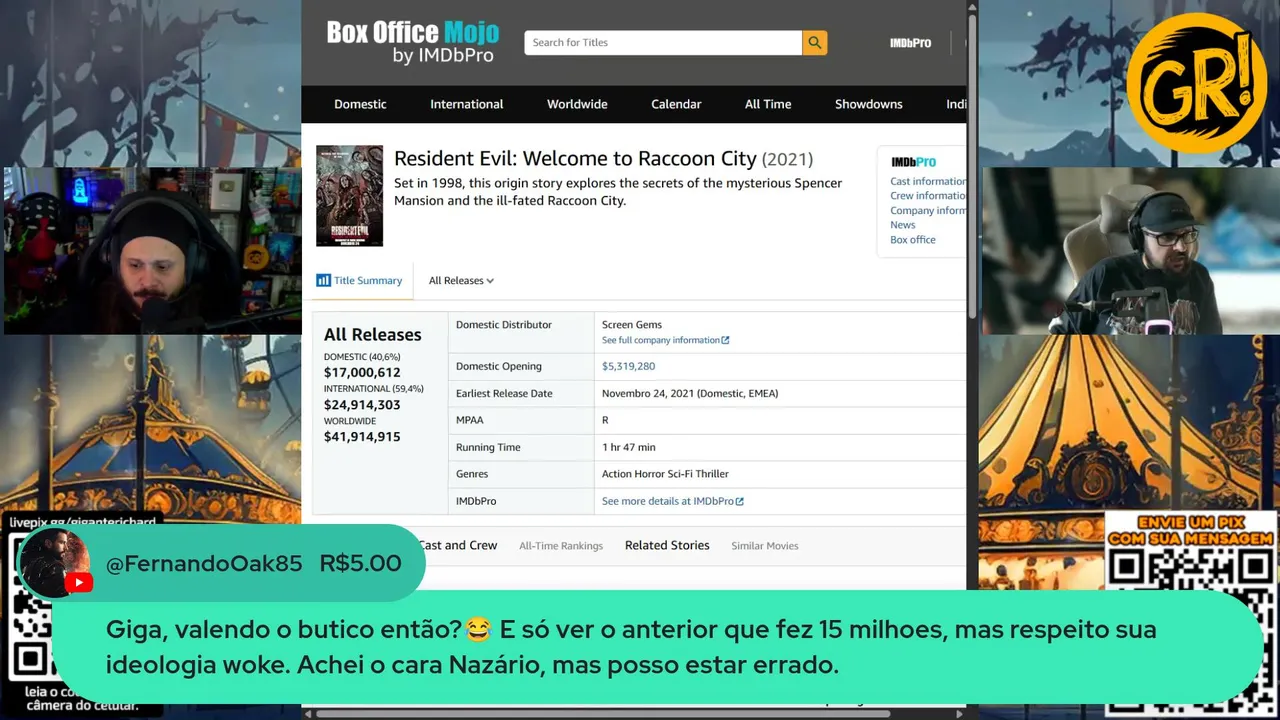Switch to All-Time Rankings tab
The width and height of the screenshot is (1280, 720).
(x=561, y=546)
